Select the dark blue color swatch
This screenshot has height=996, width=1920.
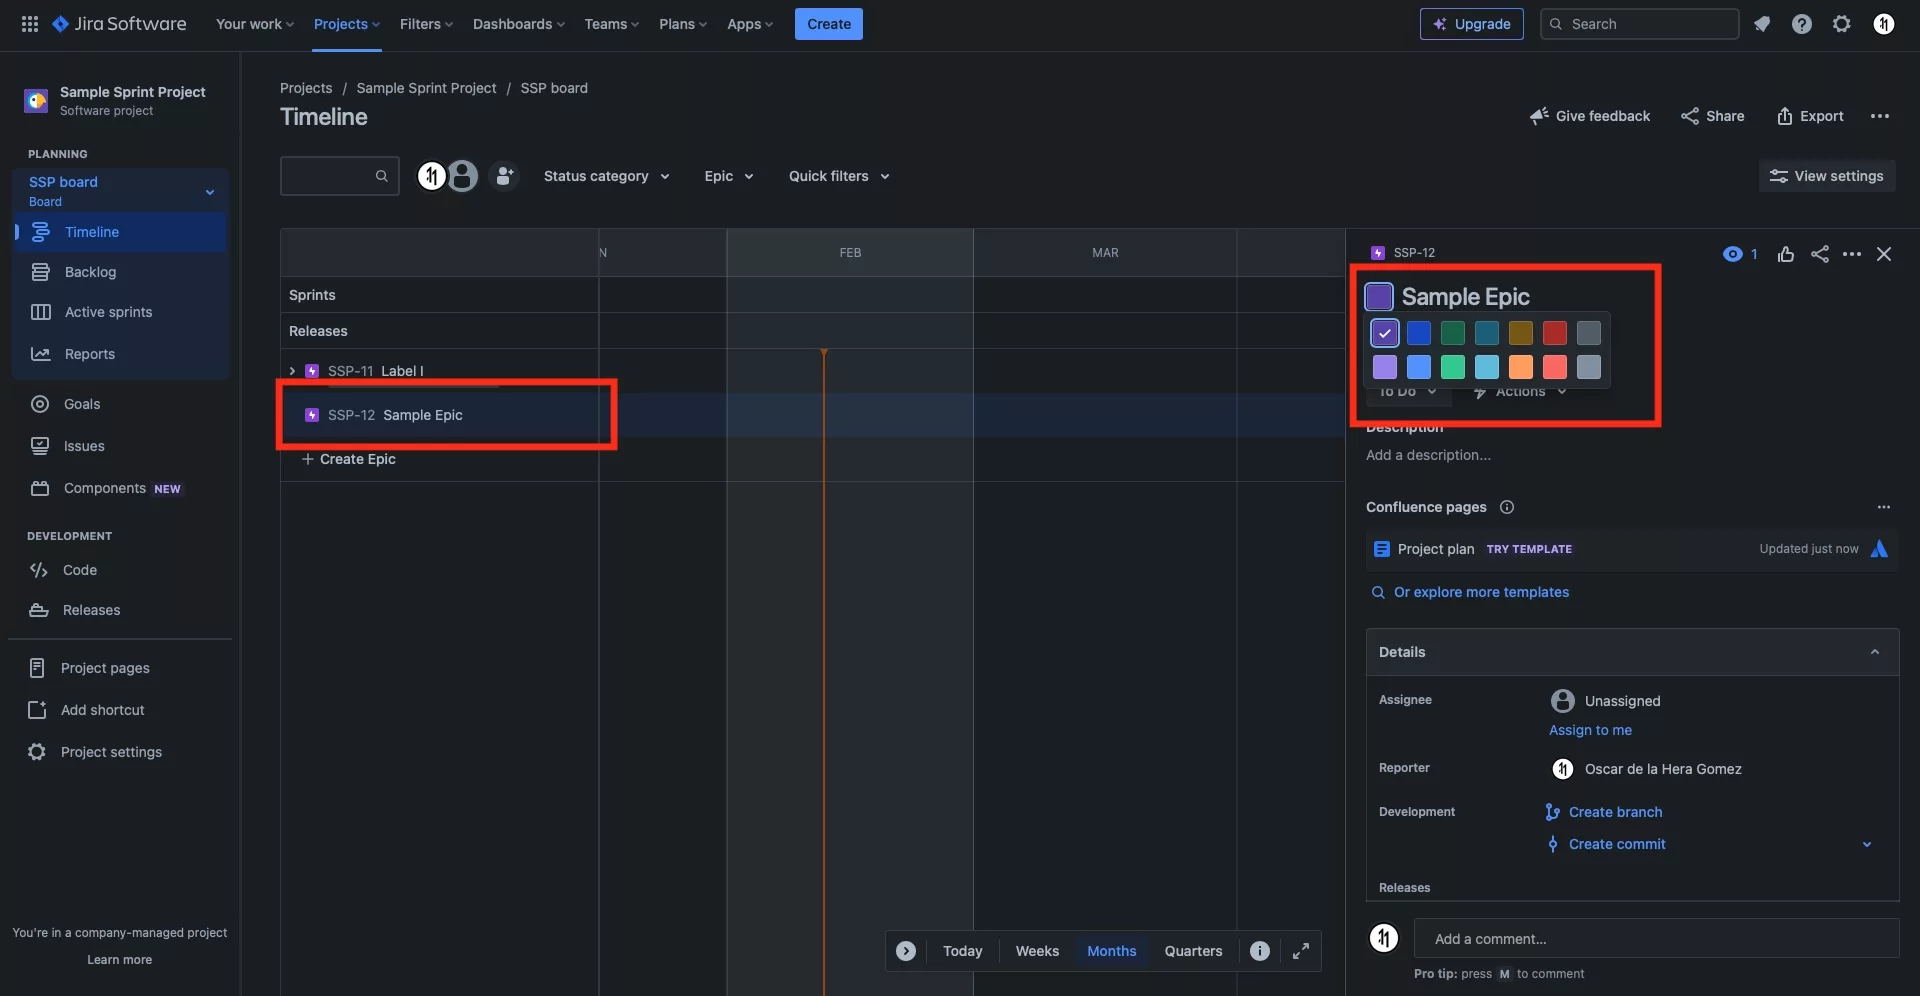click(1419, 333)
